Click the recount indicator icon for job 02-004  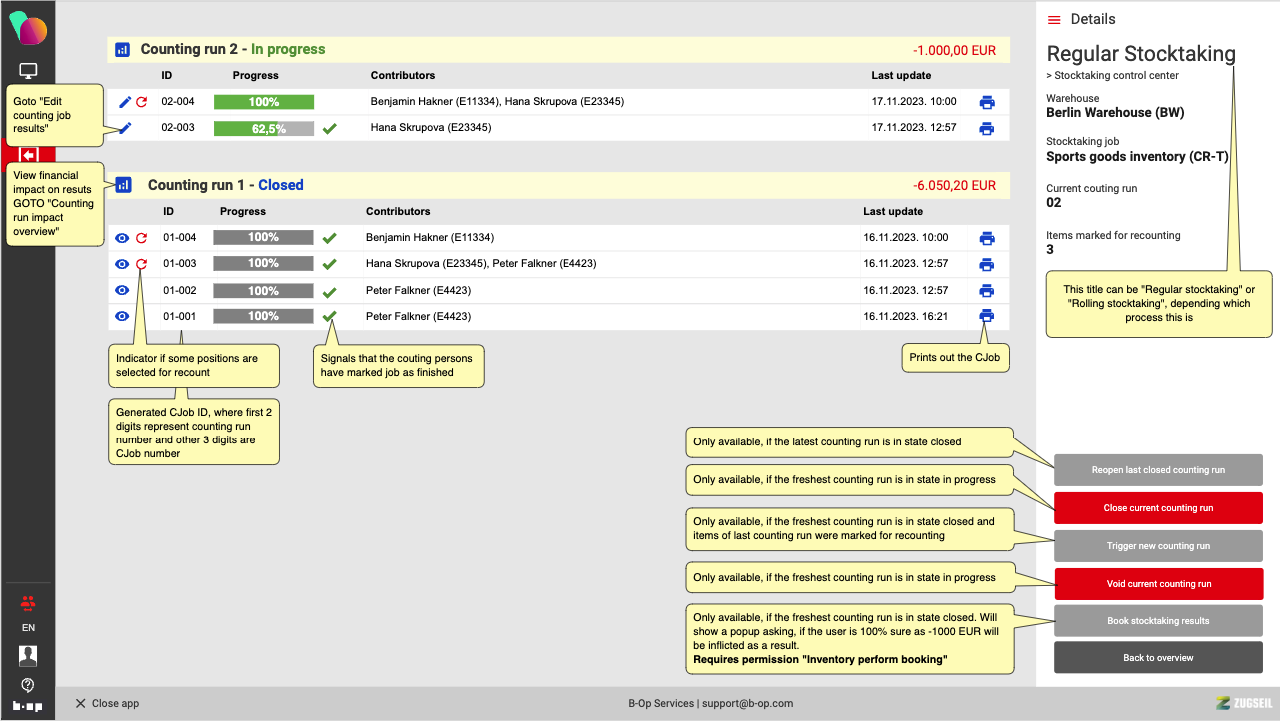point(141,102)
